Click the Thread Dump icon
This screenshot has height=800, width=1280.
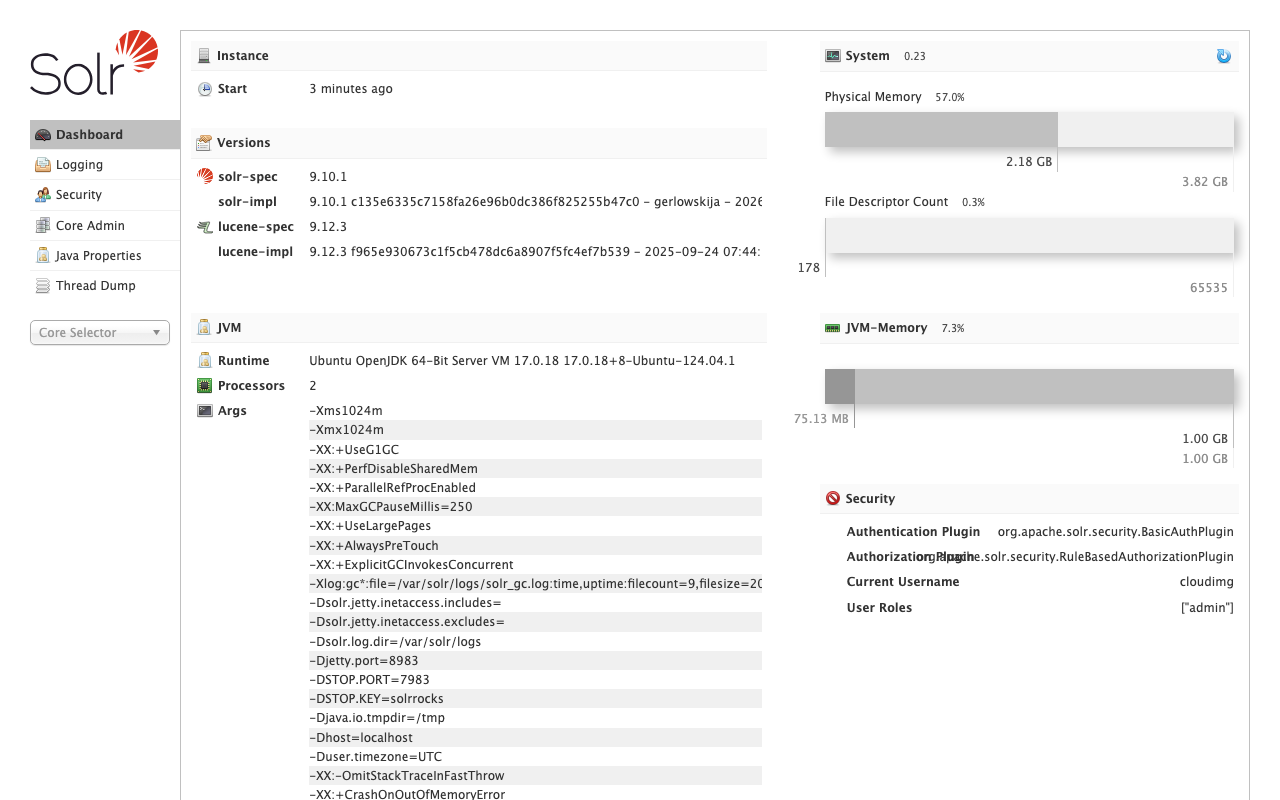pos(43,285)
